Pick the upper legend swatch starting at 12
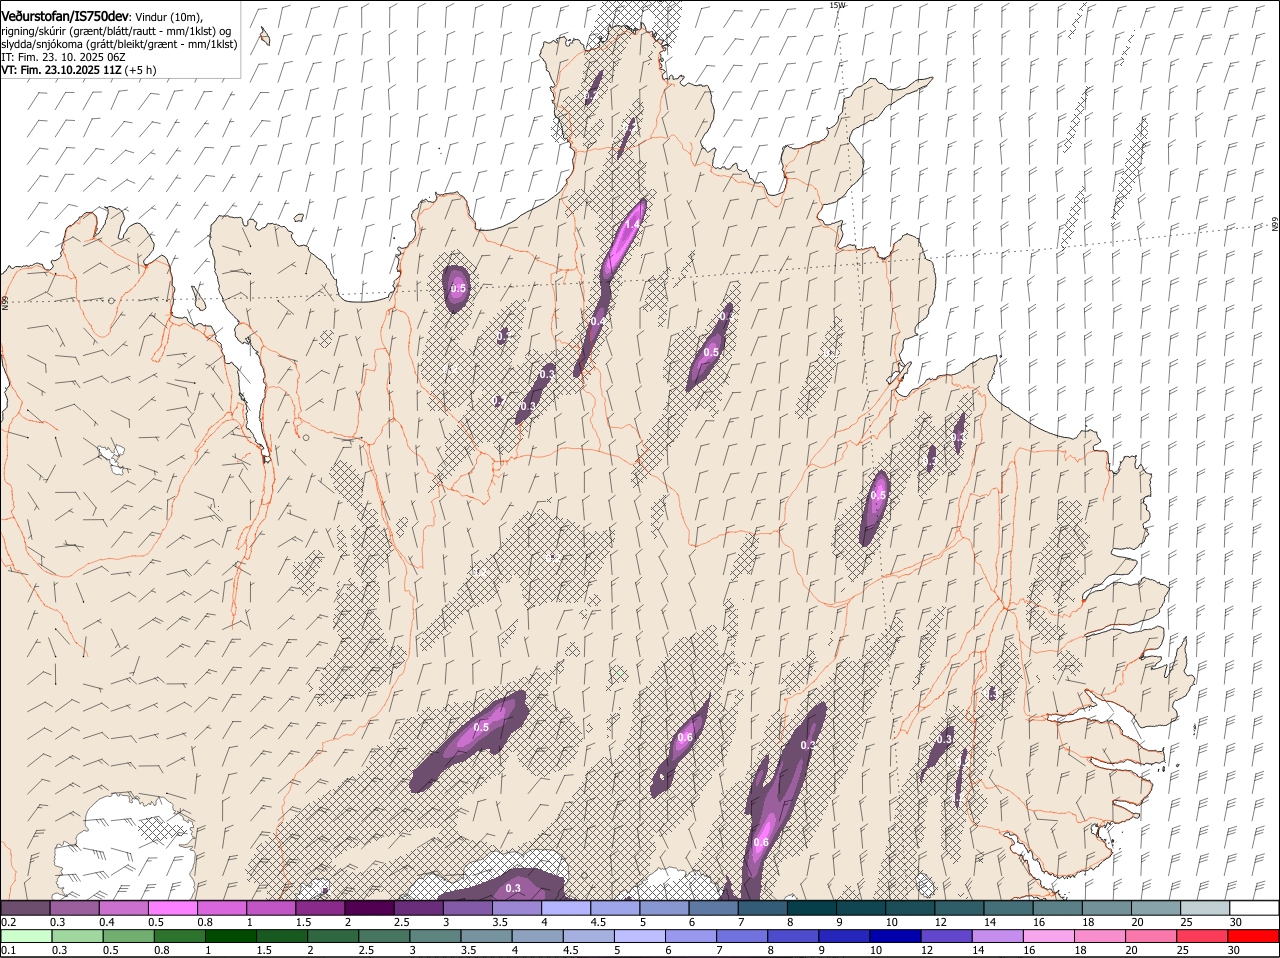1280x958 pixels. pyautogui.click(x=958, y=907)
